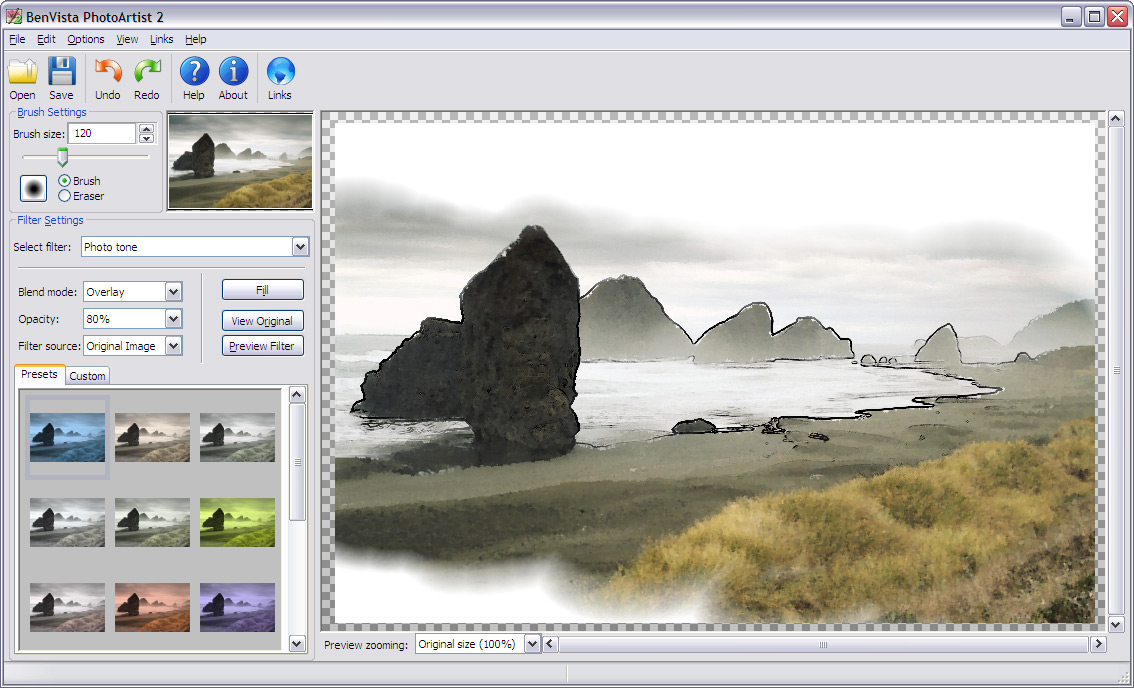
Task: Click the brush size slider handle
Action: [x=62, y=157]
